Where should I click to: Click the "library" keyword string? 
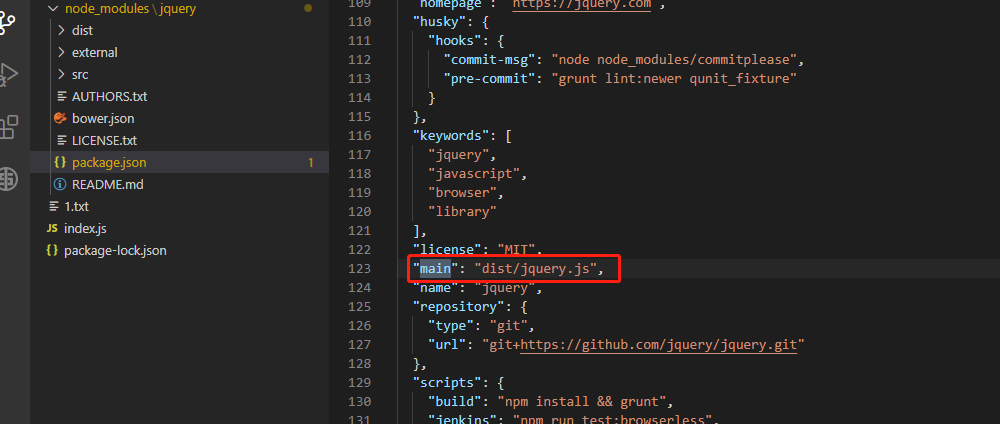462,212
